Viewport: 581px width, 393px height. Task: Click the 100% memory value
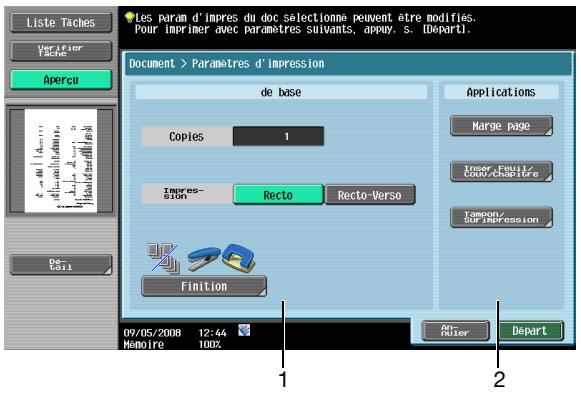(x=210, y=344)
